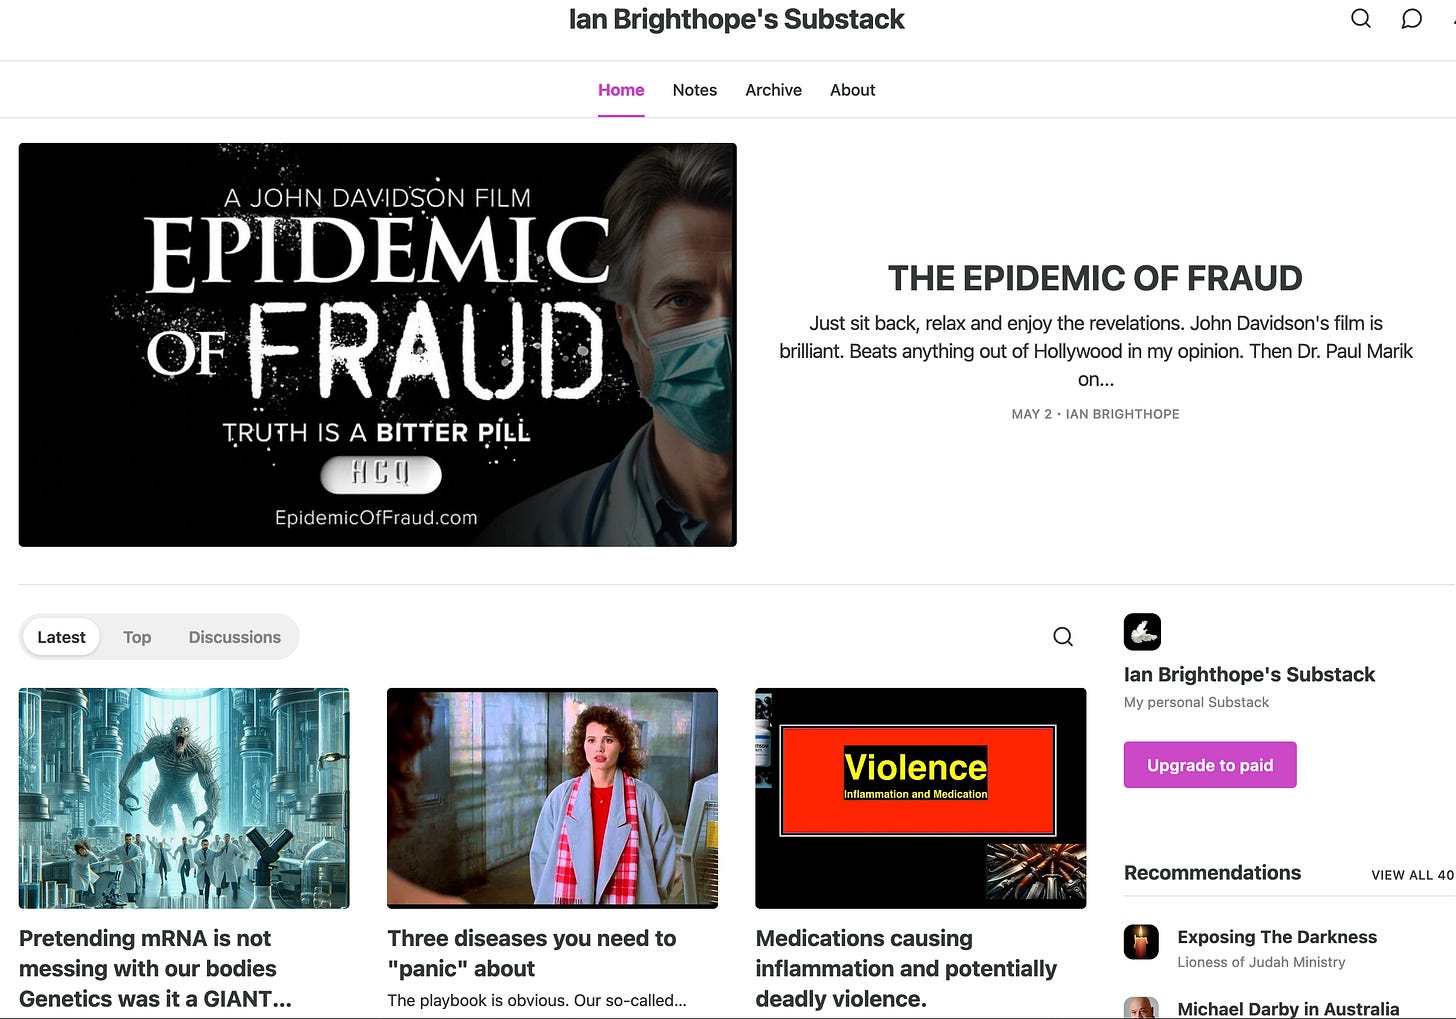Click the red Violence post thumbnail
The image size is (1456, 1019).
coord(921,798)
